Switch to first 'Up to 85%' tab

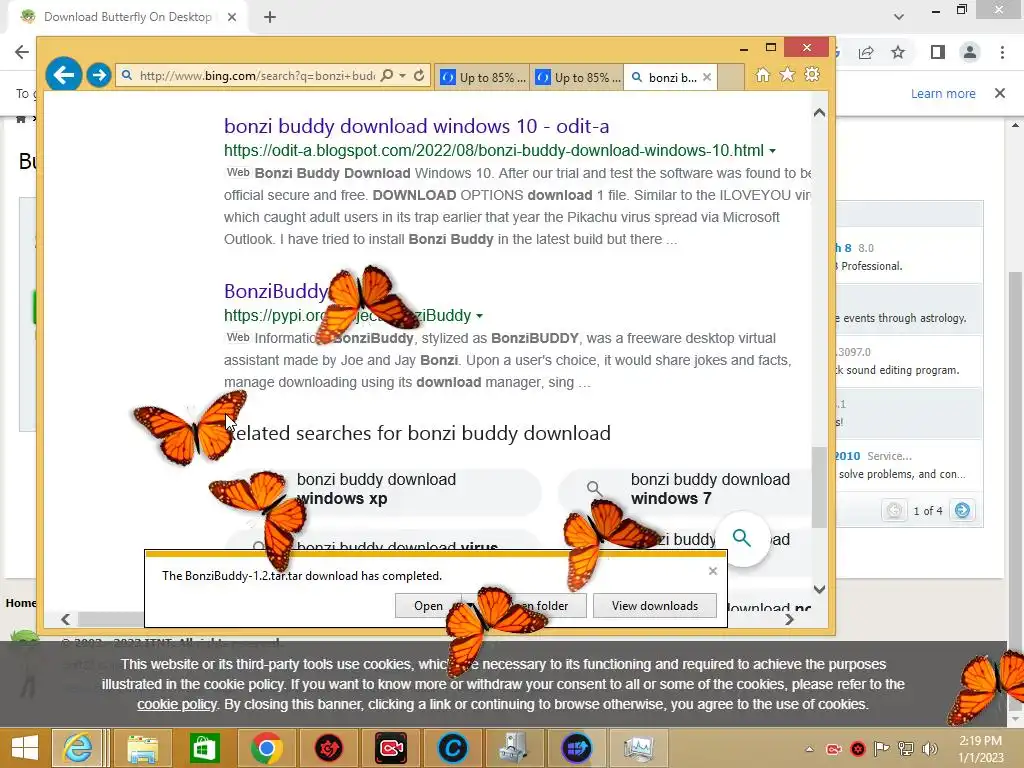(x=483, y=77)
